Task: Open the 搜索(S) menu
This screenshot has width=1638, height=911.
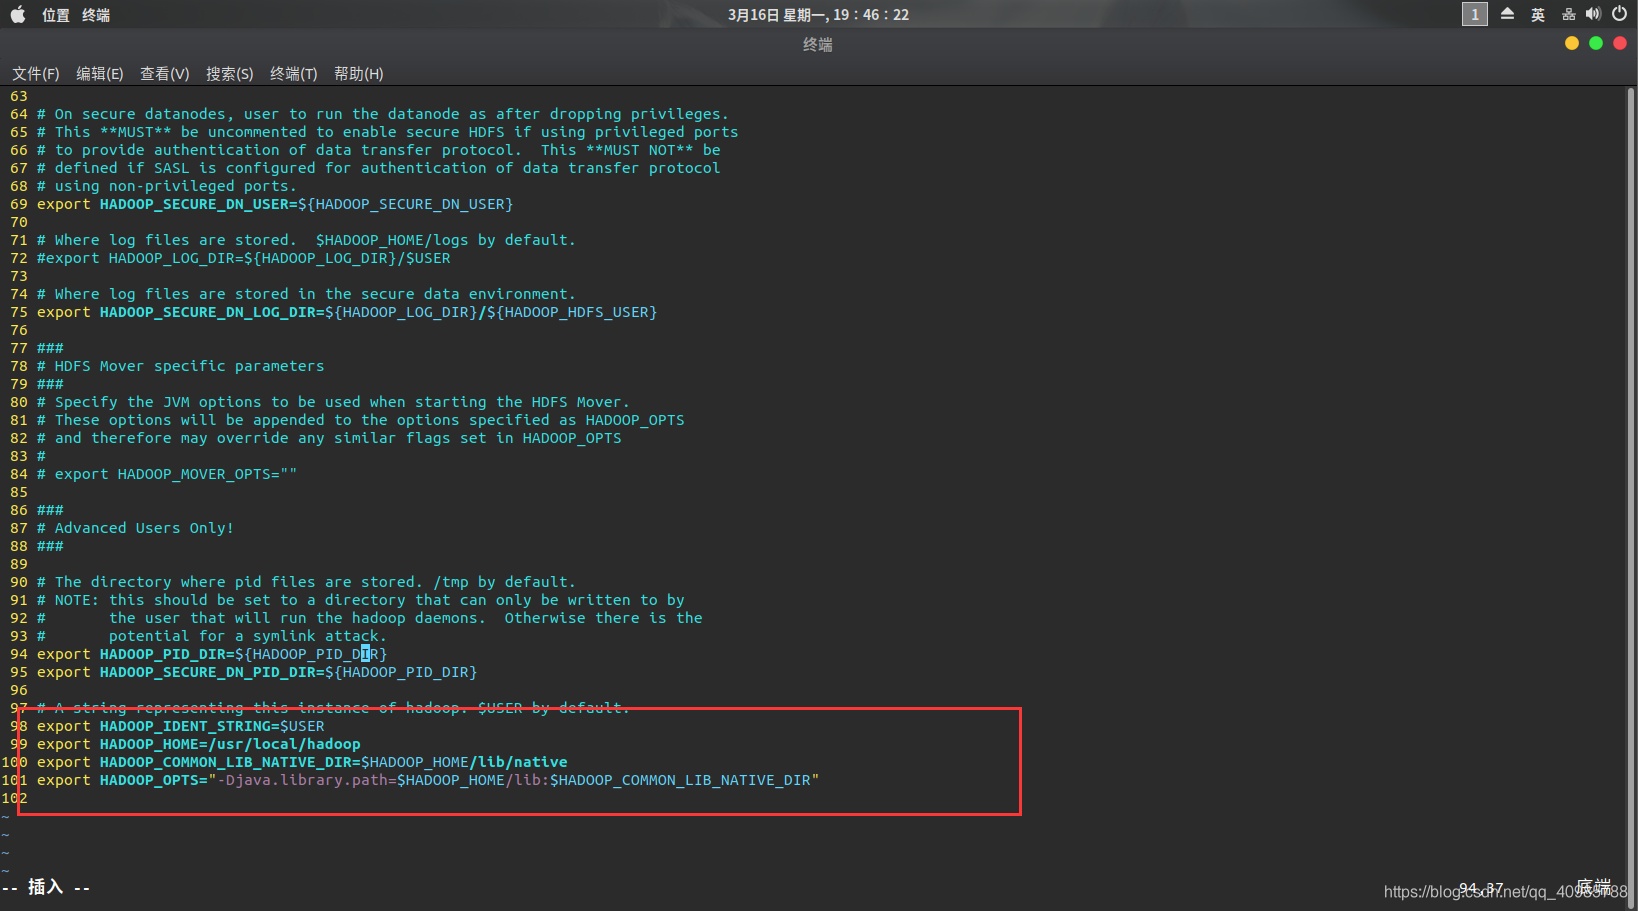Action: tap(230, 74)
